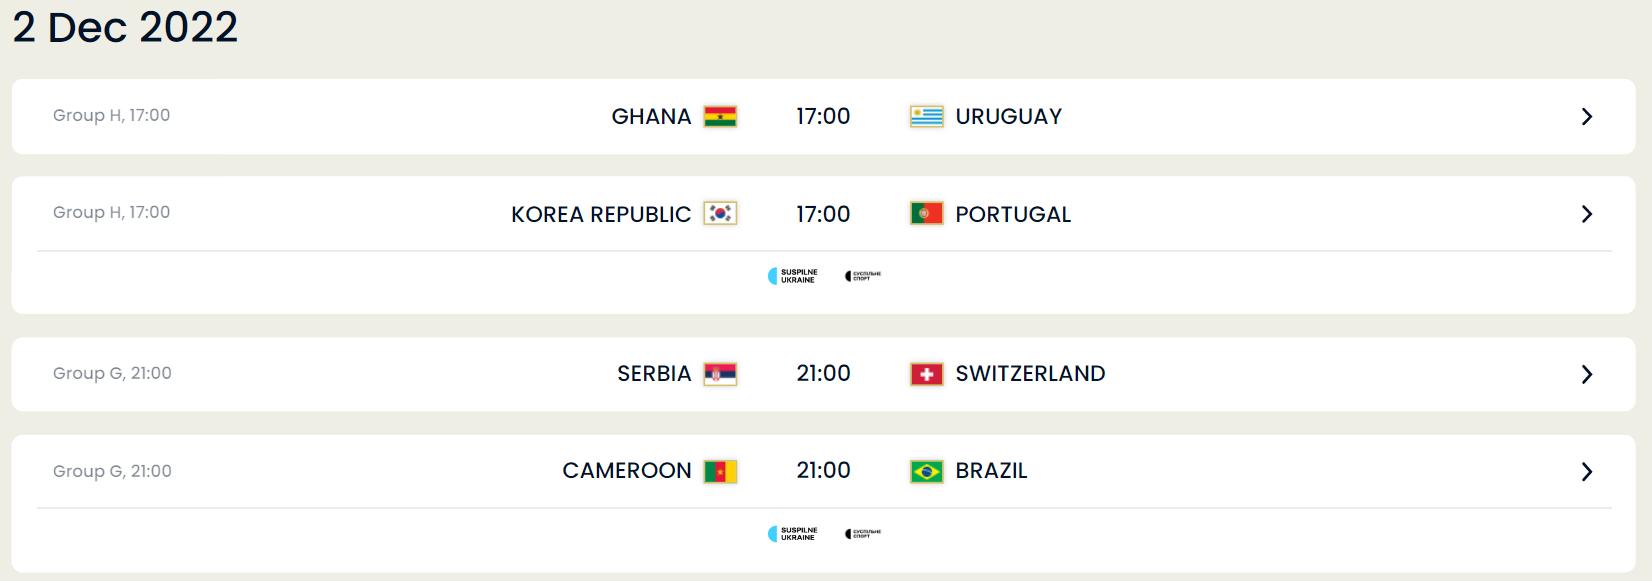Click the Brazil flag icon

[x=927, y=471]
